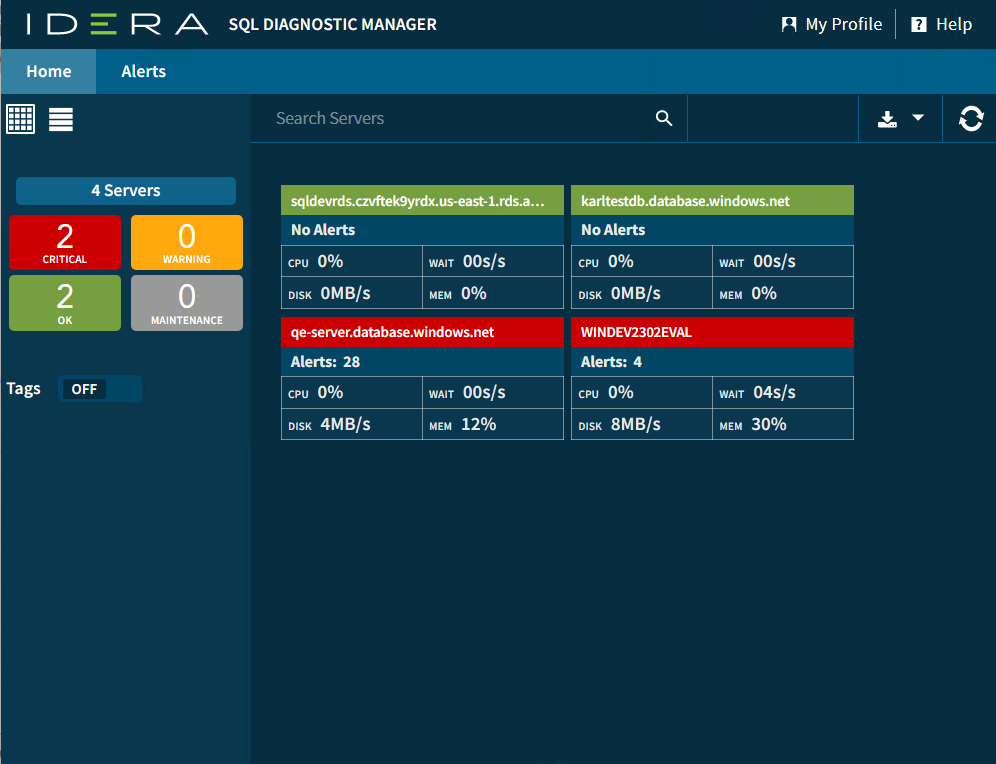The image size is (996, 764).
Task: Click WAIT 00s/s on the karltestdb card
Action: click(x=783, y=261)
